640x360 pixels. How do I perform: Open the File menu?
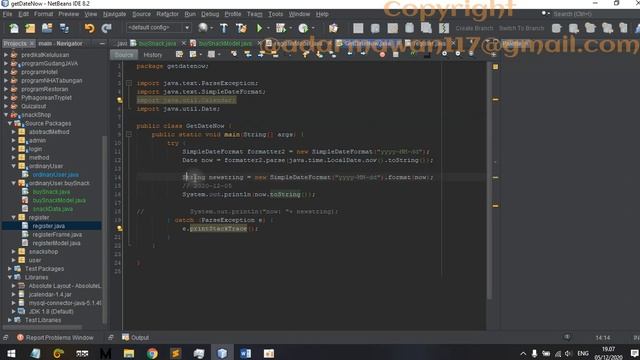click(7, 14)
